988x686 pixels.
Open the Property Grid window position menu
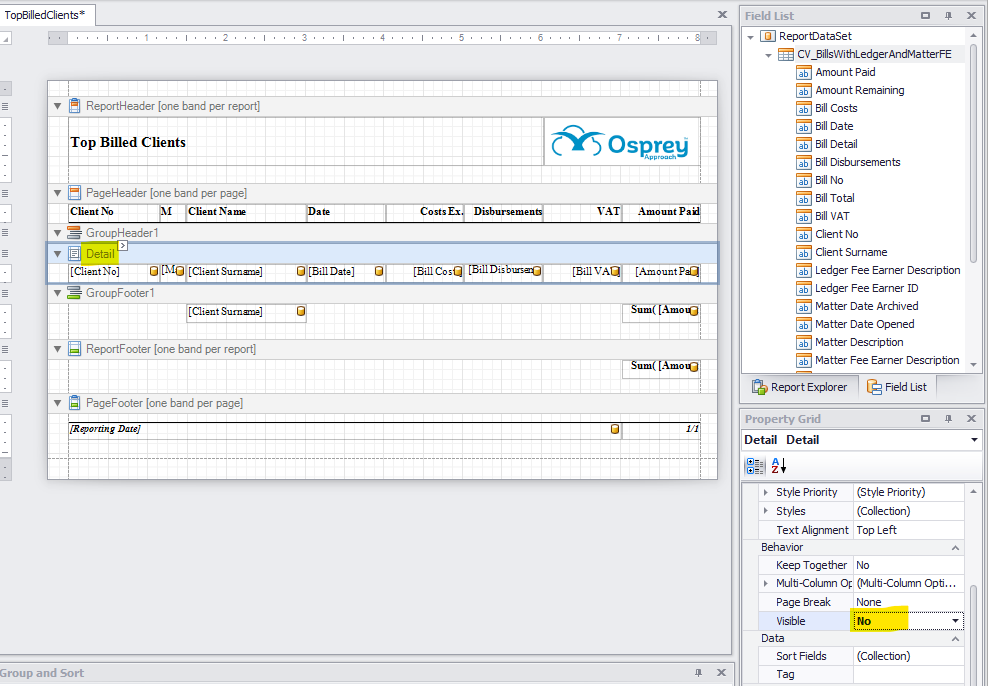coord(926,419)
